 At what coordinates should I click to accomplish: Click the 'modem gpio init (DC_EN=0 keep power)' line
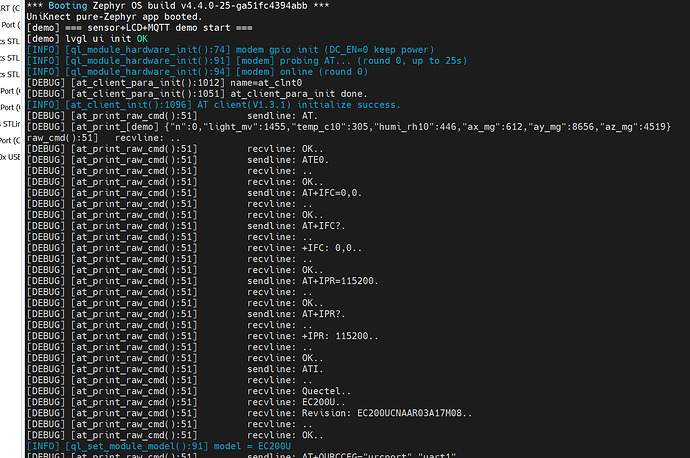(231, 50)
